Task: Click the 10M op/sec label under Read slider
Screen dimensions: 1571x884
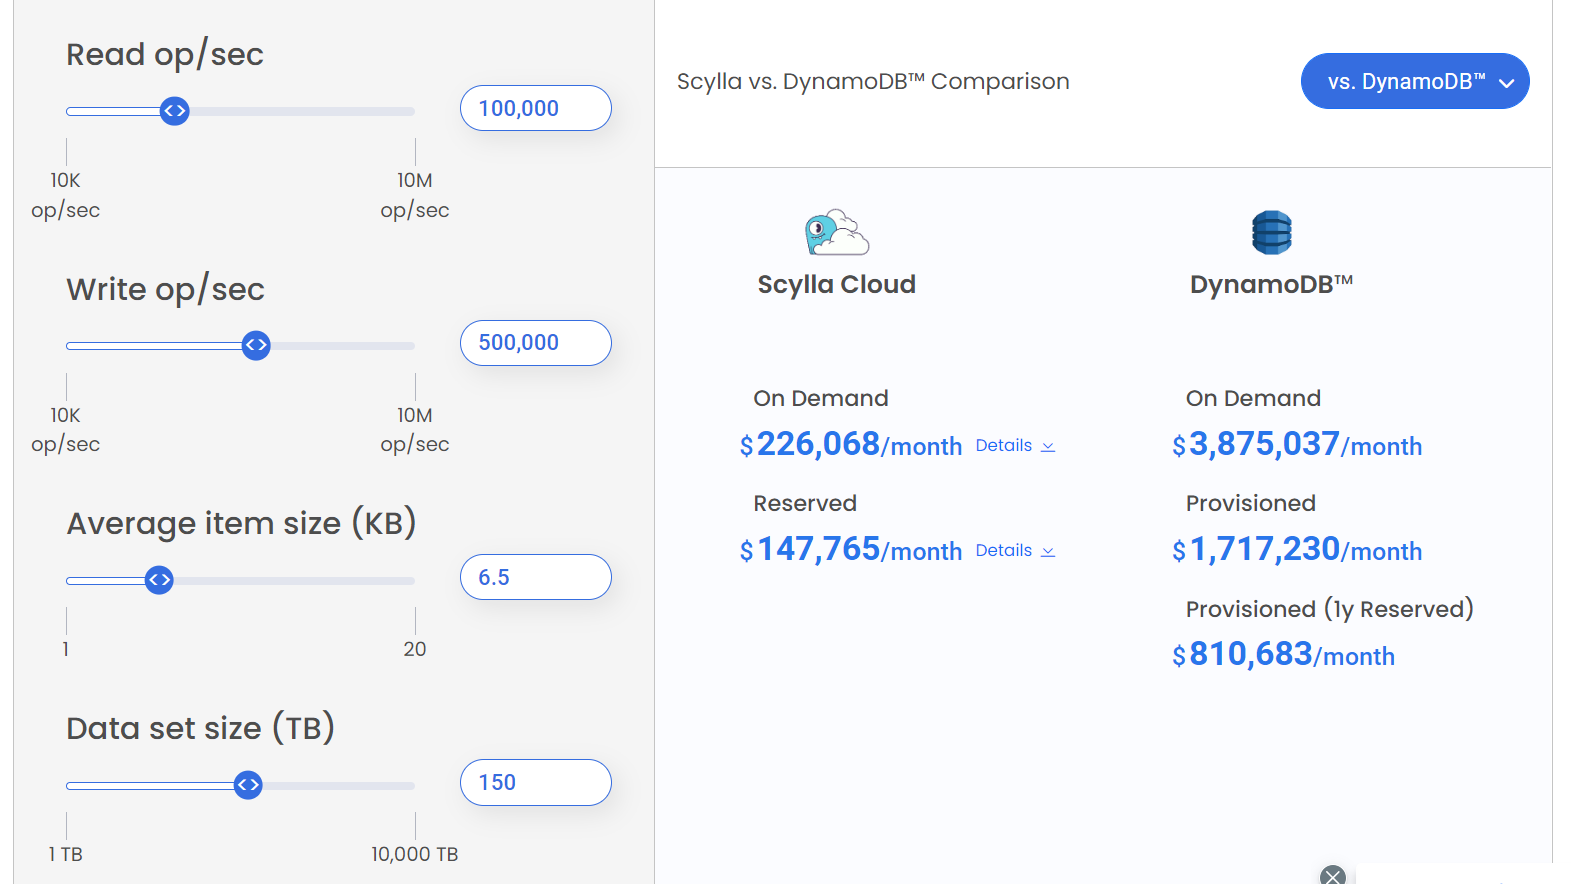Action: pos(415,195)
